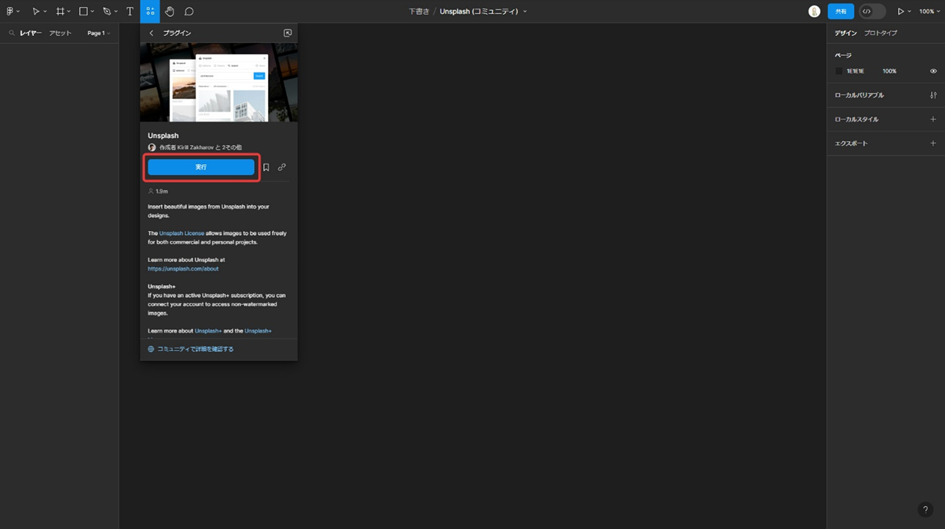The image size is (945, 529).
Task: Switch to the プロトタイプ tab
Action: 881,33
